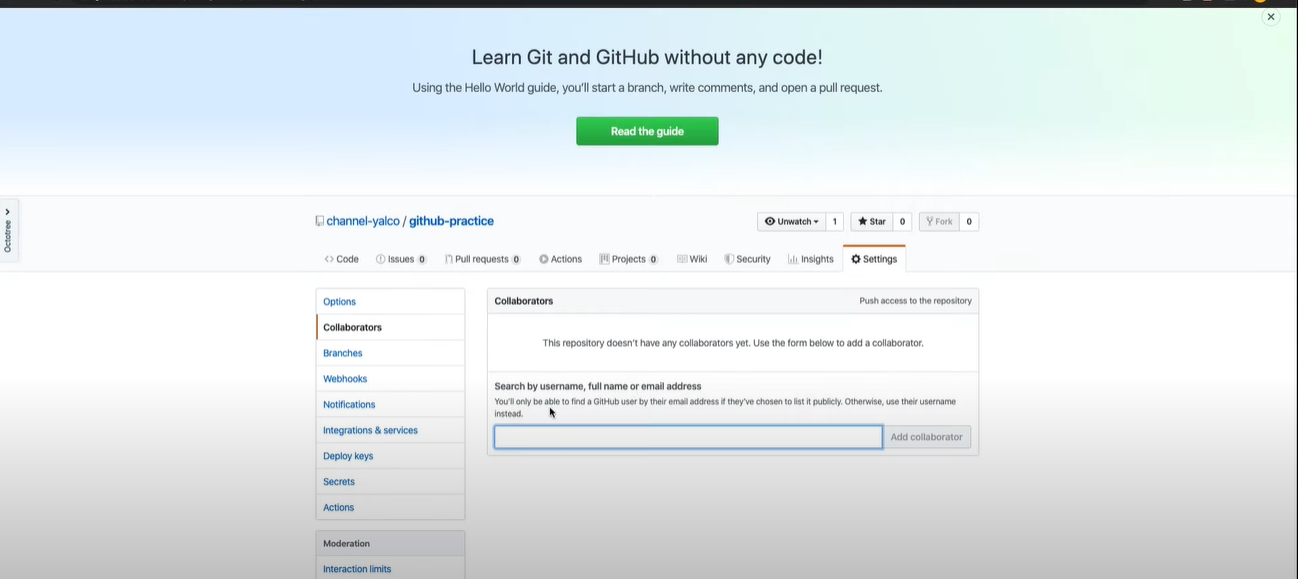Click the star icon on Star button
Viewport: 1298px width, 579px height.
point(863,221)
